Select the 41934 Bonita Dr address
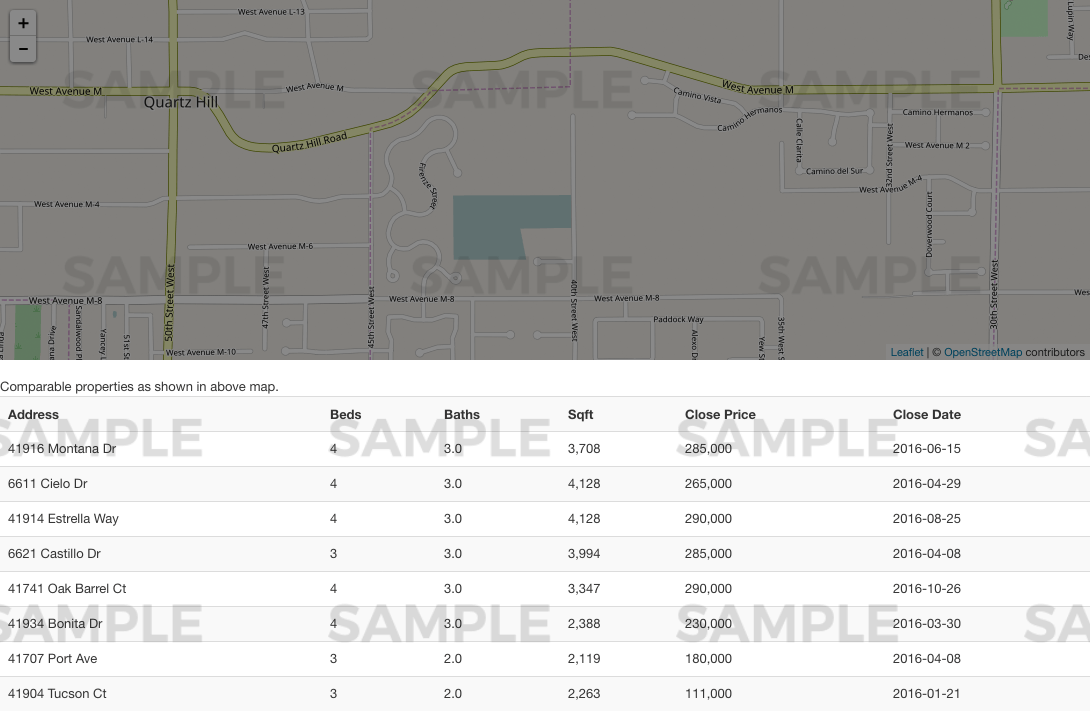 tap(55, 624)
